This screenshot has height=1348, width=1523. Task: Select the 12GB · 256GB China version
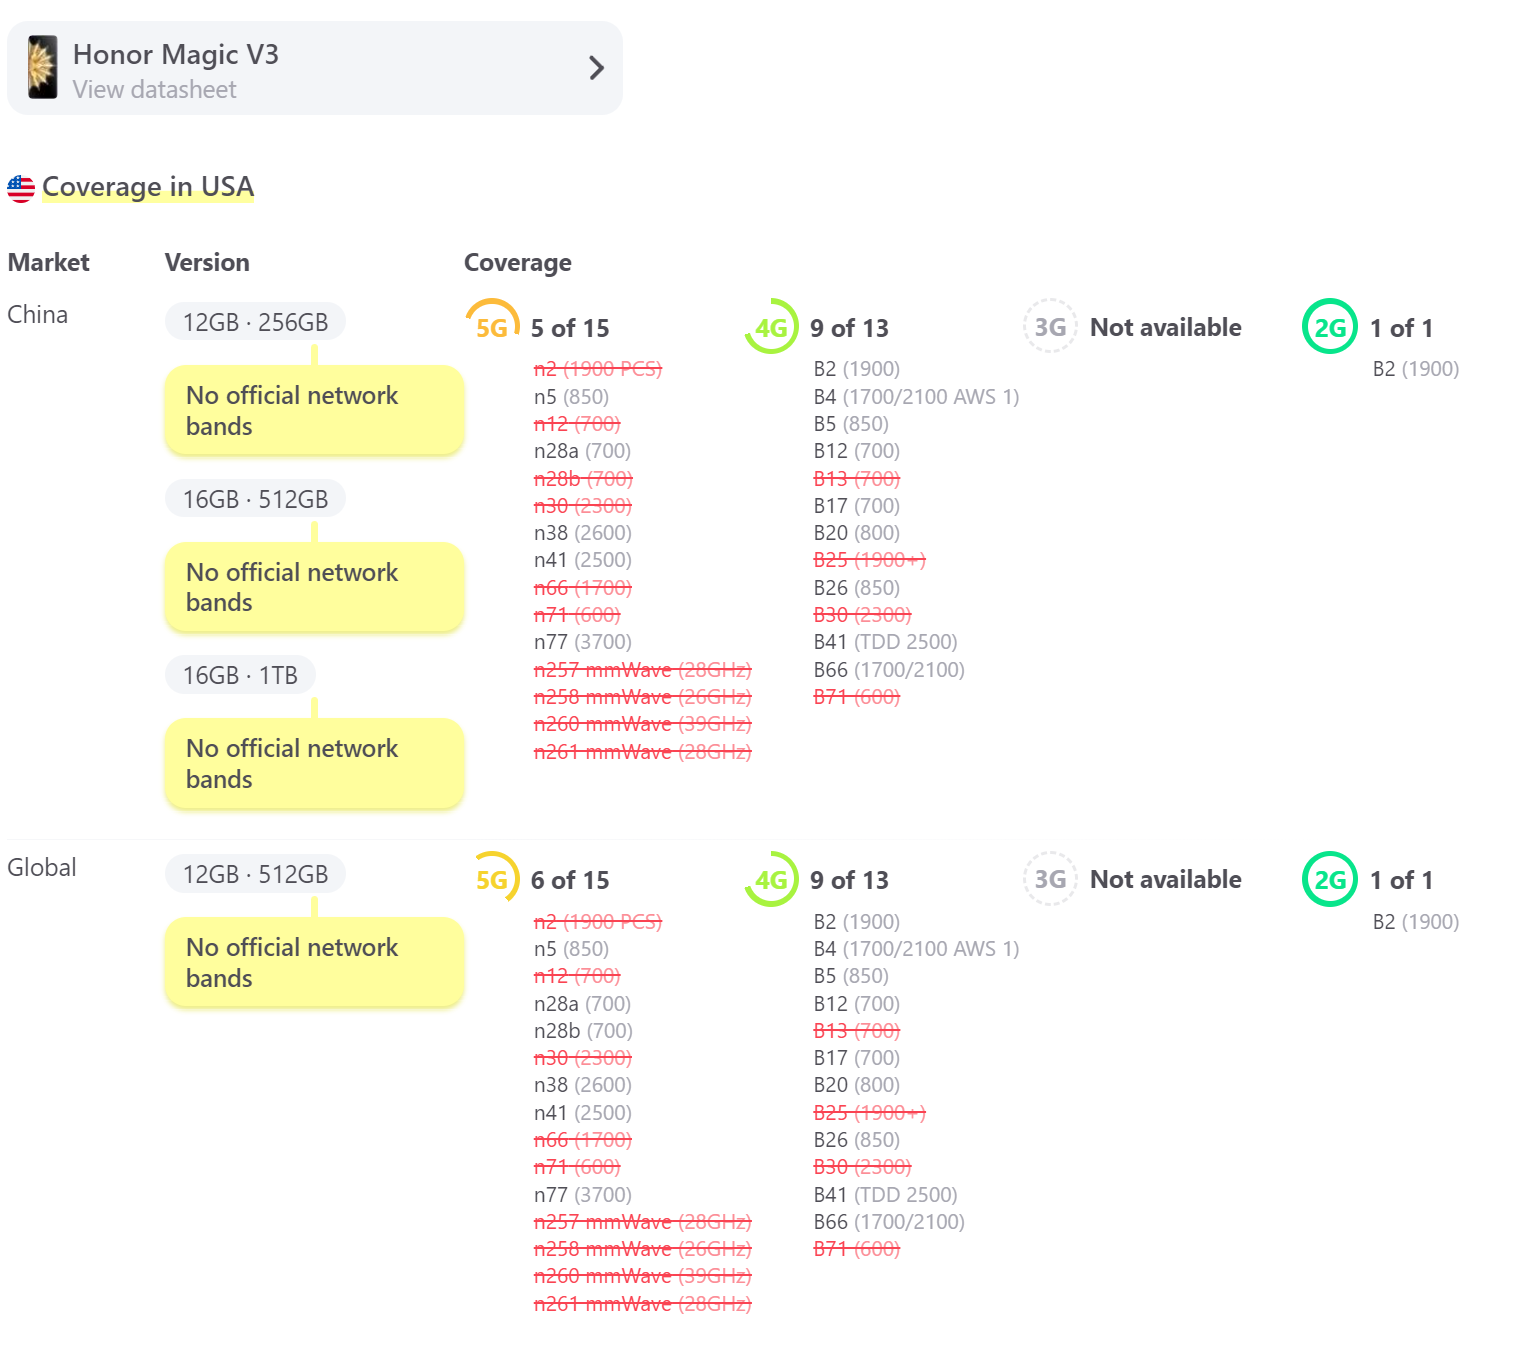(255, 322)
